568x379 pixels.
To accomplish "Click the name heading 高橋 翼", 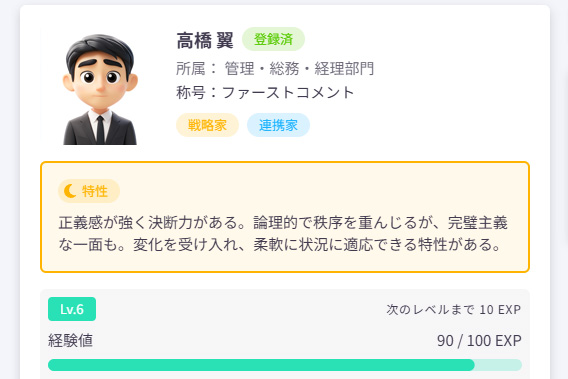I will (x=205, y=40).
